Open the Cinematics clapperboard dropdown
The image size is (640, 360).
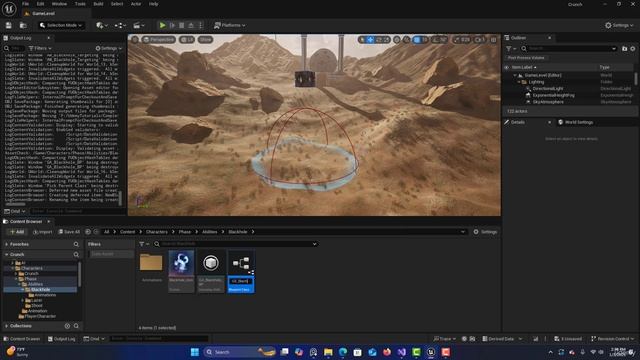tap(139, 25)
